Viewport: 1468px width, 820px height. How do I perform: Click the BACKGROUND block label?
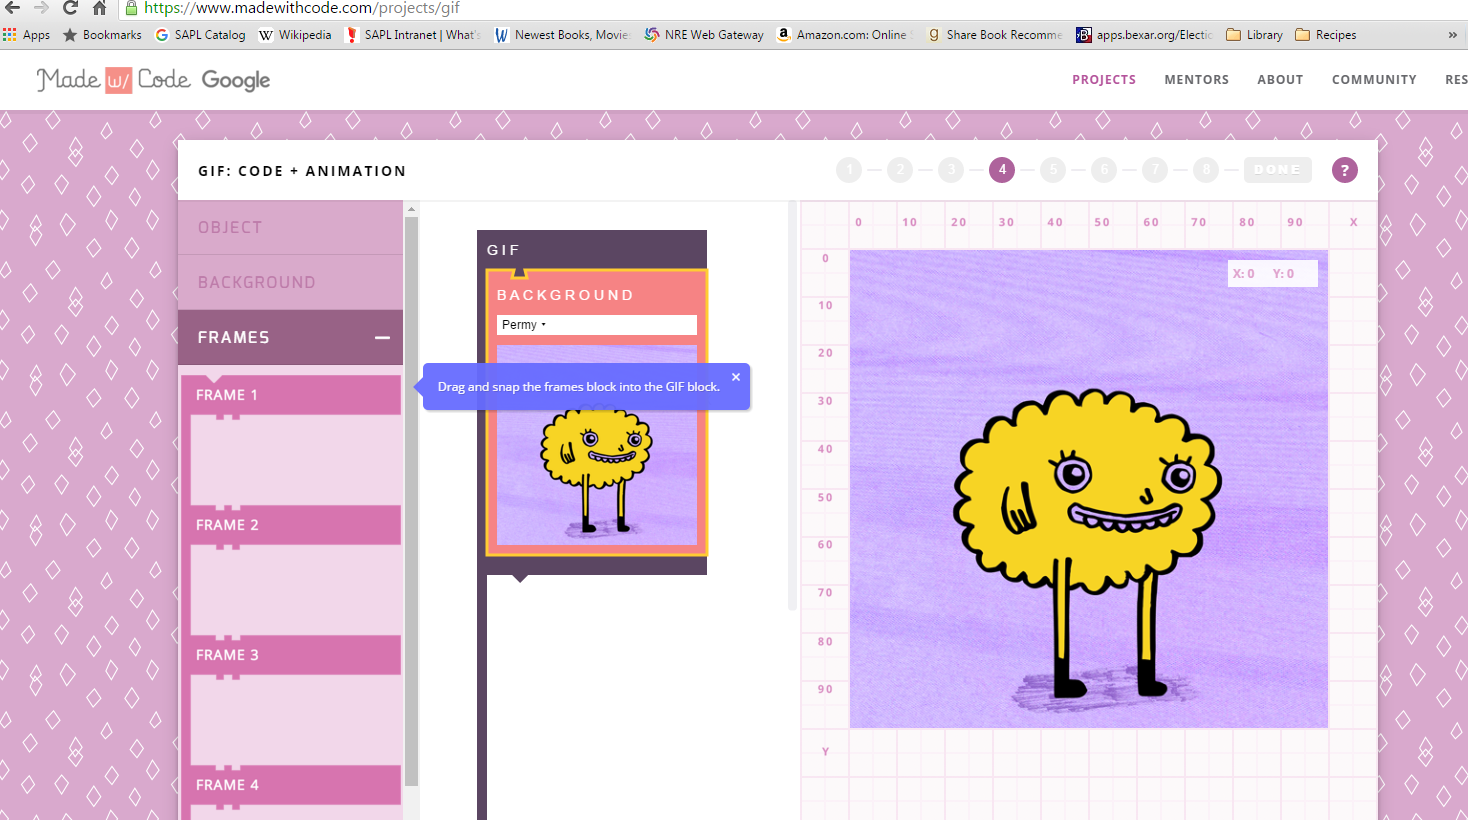[x=565, y=295]
